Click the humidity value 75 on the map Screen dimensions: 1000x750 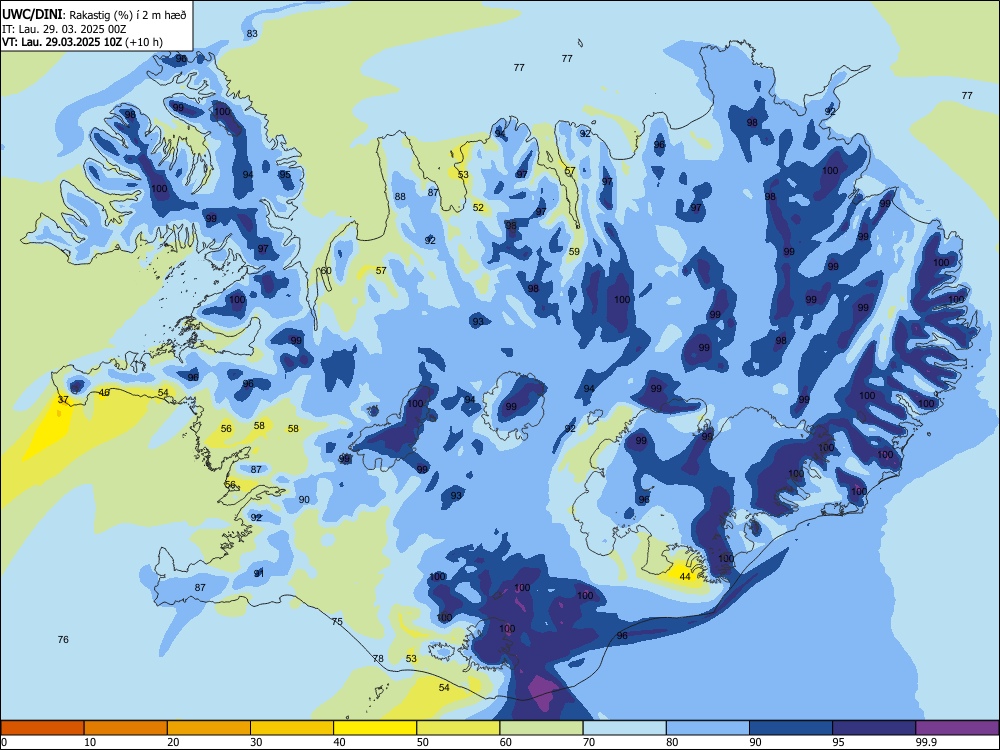pyautogui.click(x=337, y=621)
